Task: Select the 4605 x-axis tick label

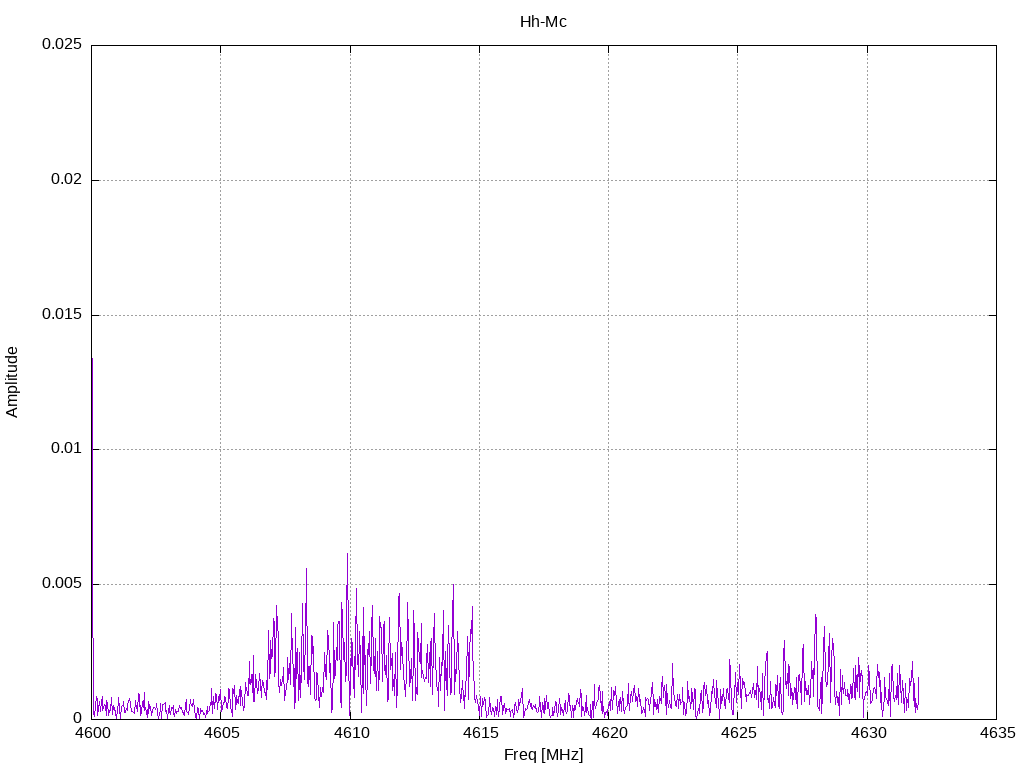Action: click(221, 734)
